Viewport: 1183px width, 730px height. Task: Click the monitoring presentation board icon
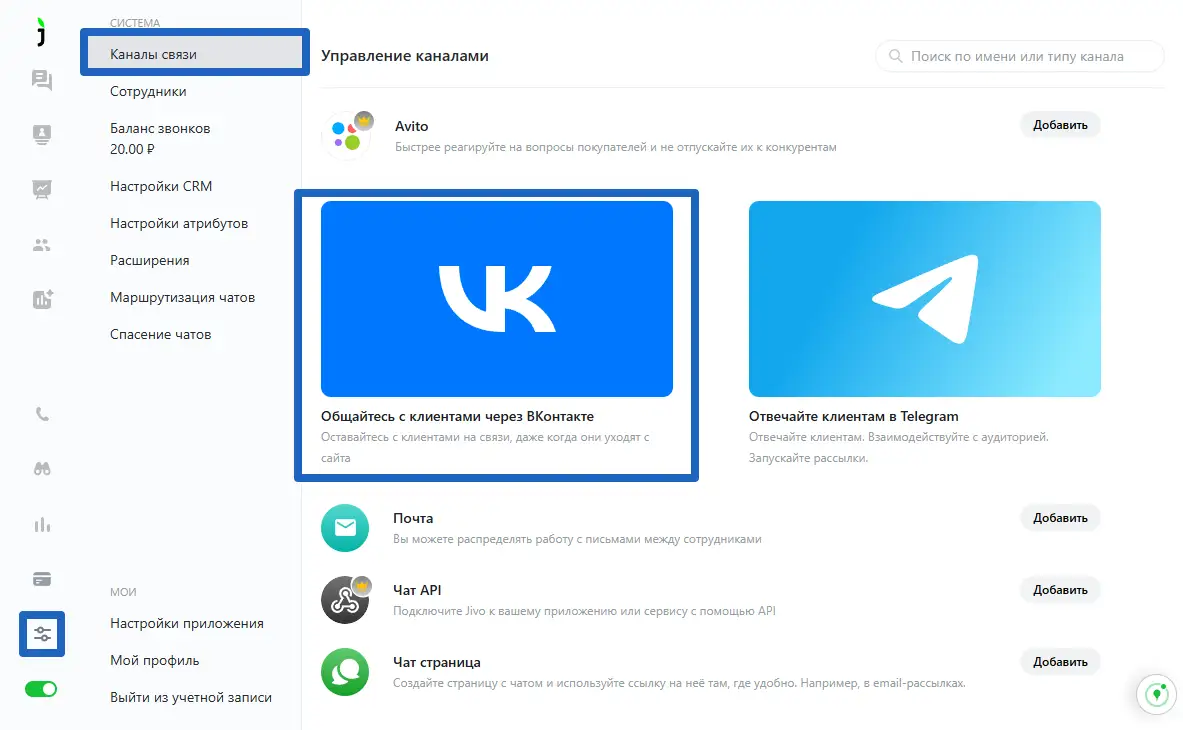pyautogui.click(x=41, y=189)
